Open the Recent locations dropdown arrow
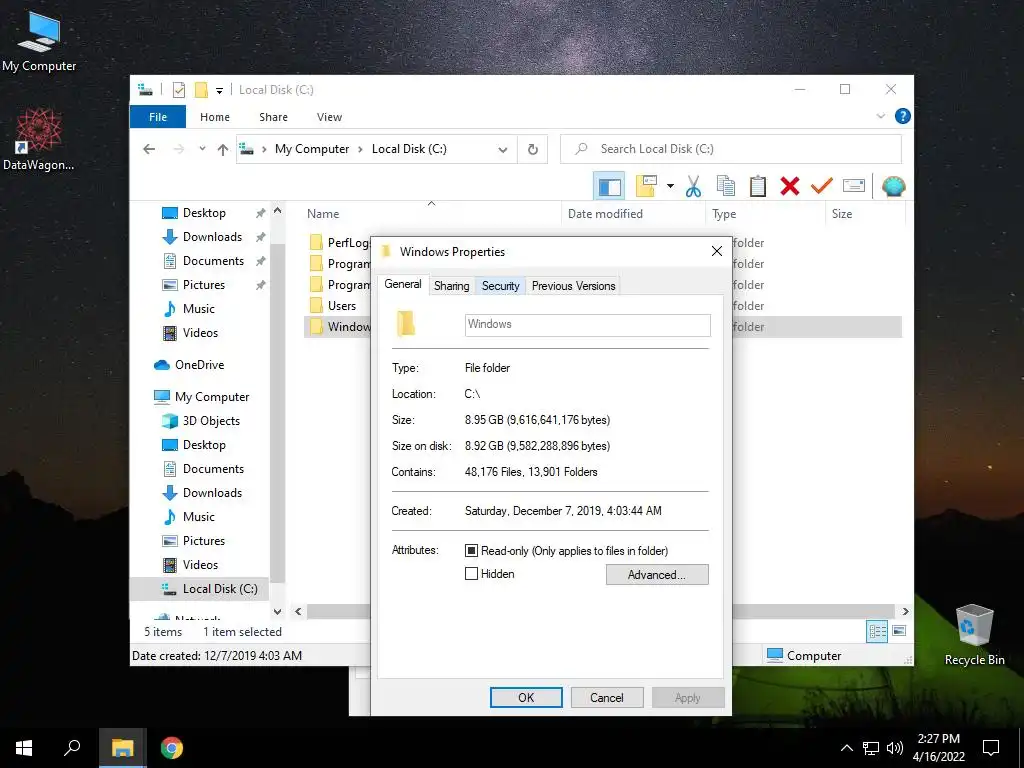 click(202, 149)
